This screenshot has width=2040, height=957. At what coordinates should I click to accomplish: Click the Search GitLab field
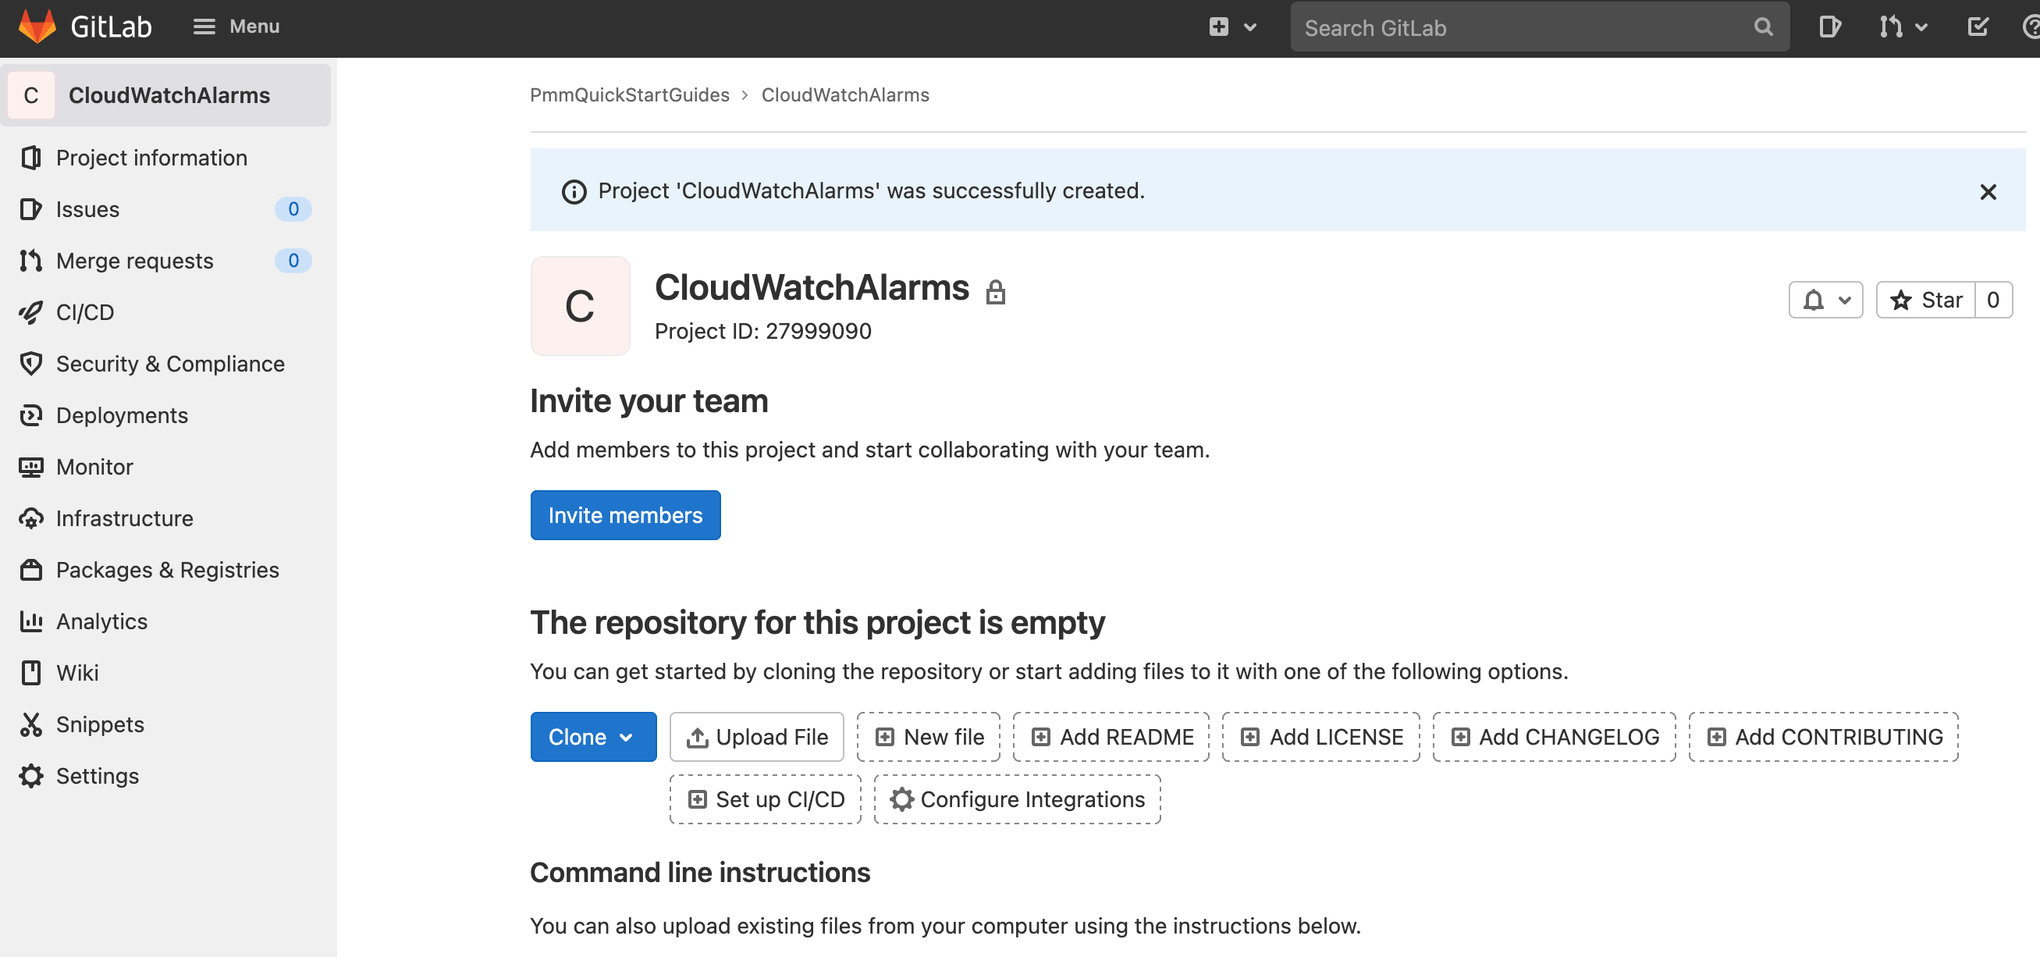coord(1520,27)
